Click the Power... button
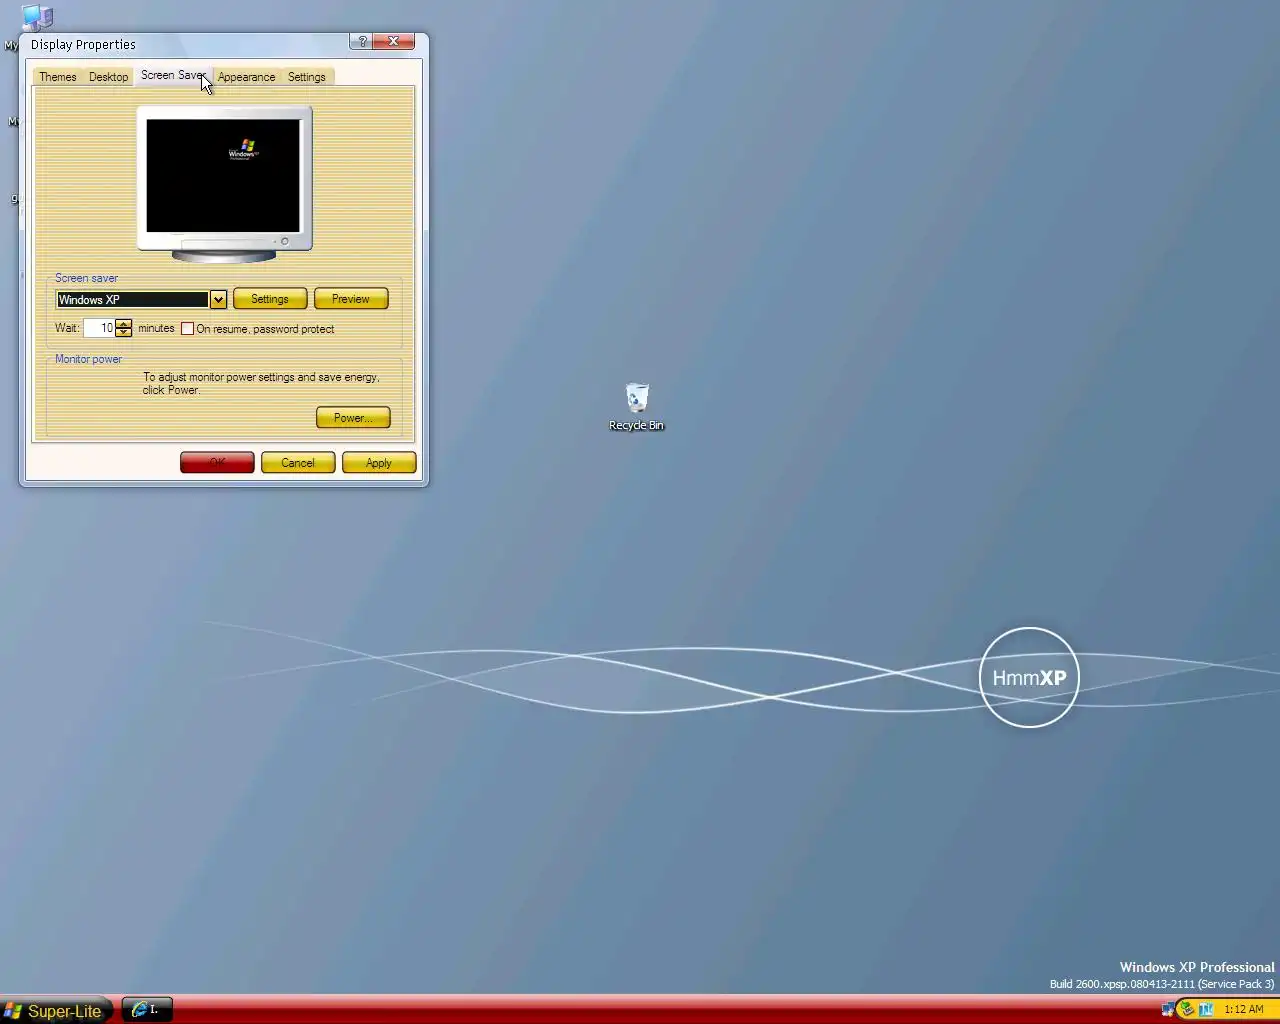Image resolution: width=1280 pixels, height=1024 pixels. (353, 418)
